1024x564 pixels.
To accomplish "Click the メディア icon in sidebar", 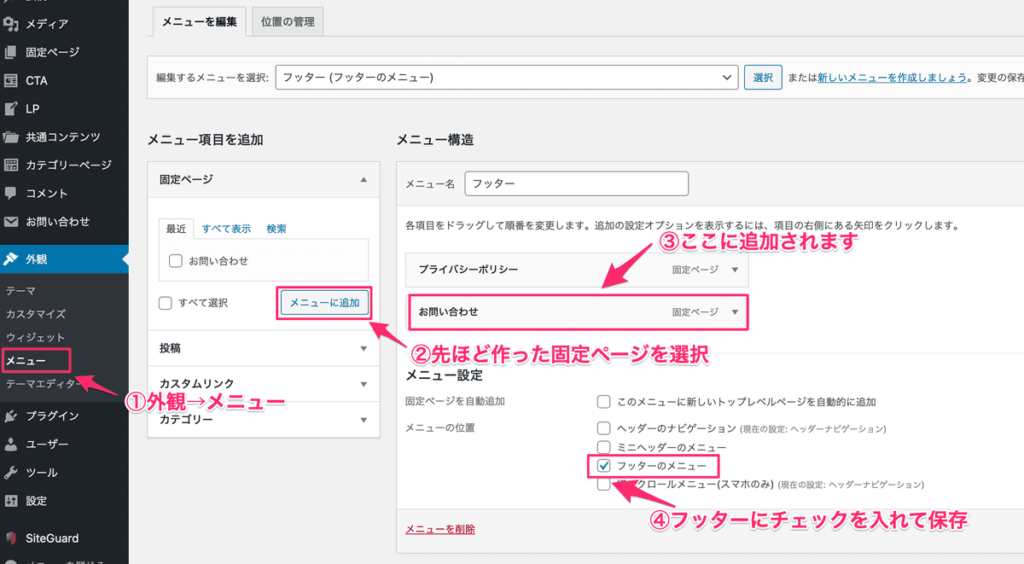I will click(11, 23).
